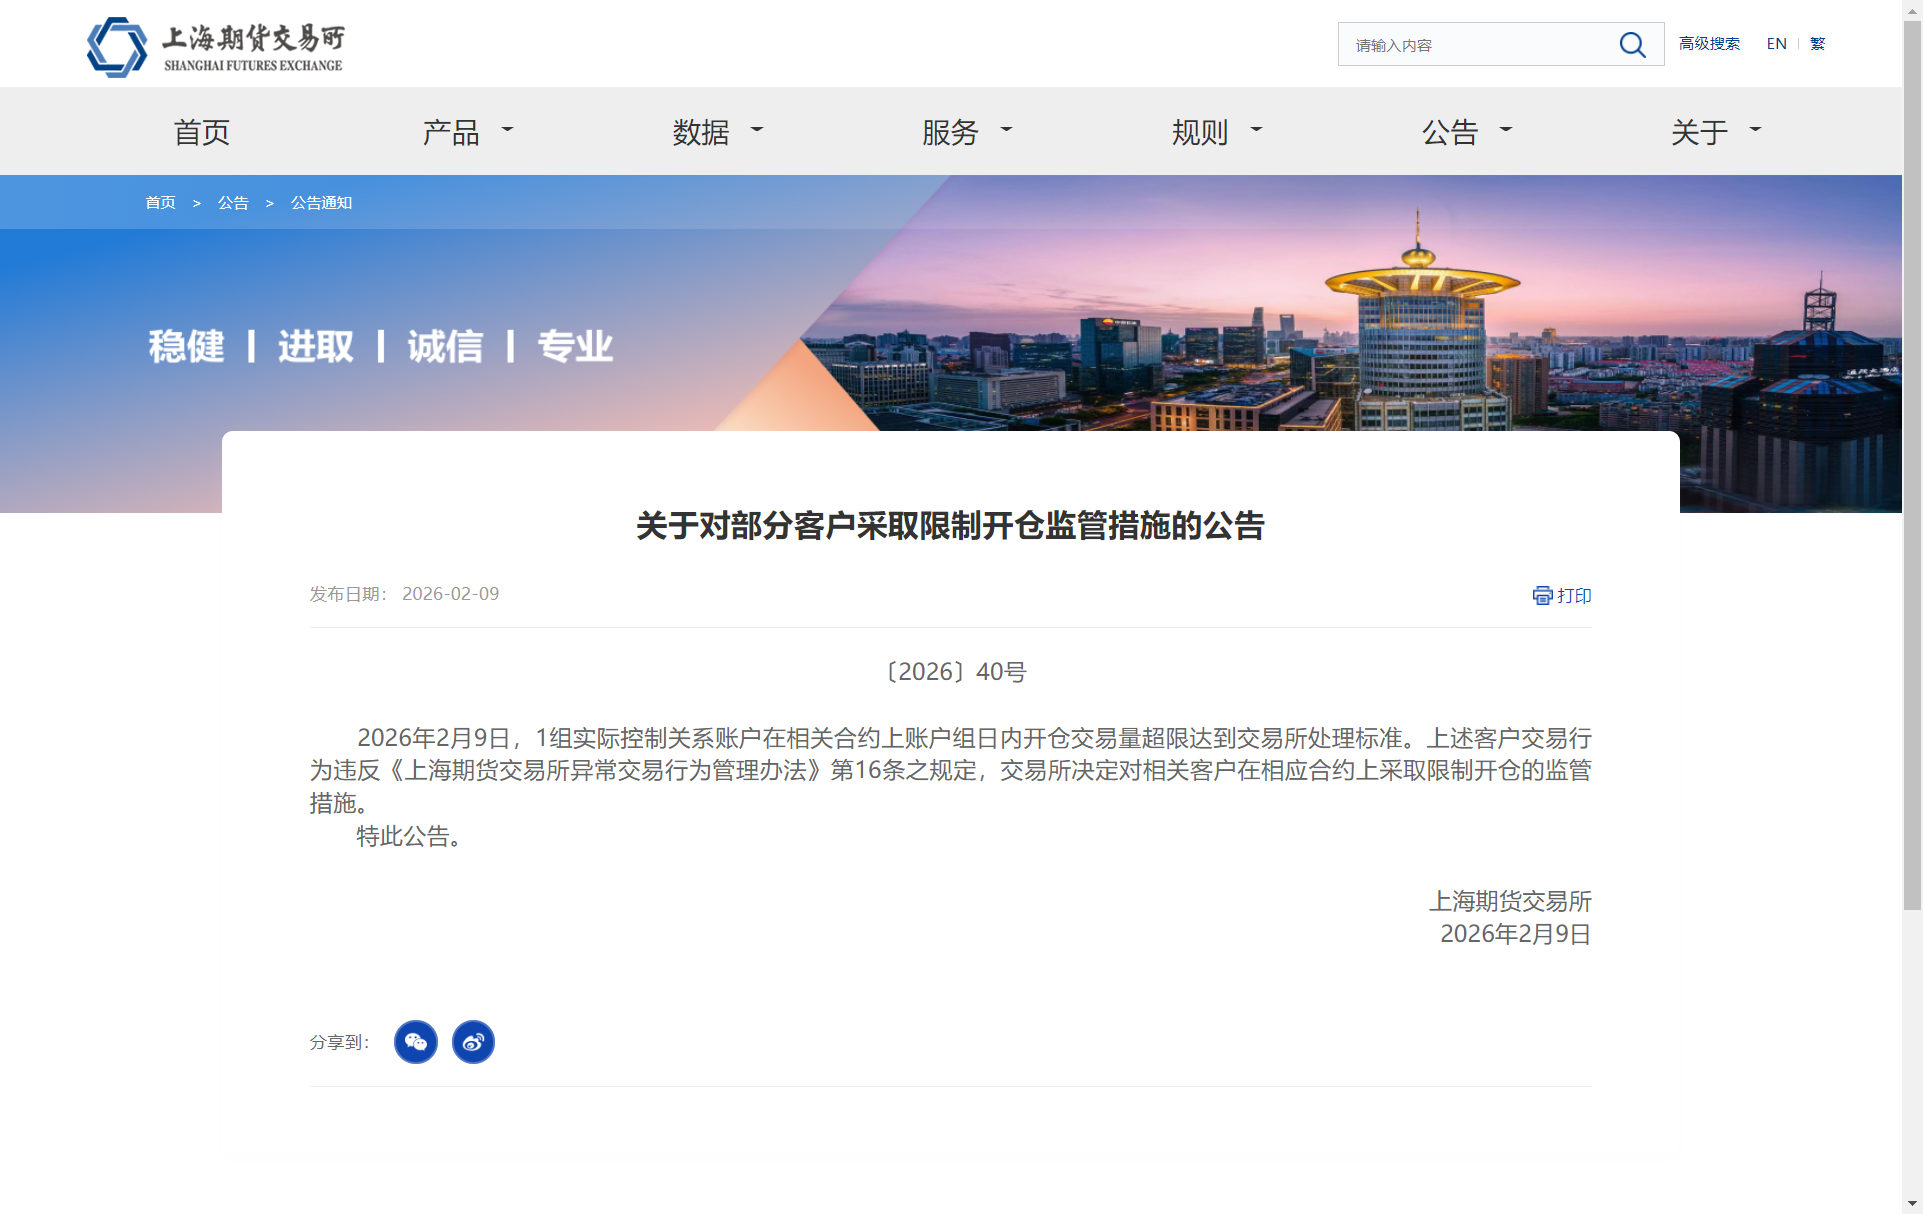
Task: Expand the 数据 menu dropdown arrow
Action: click(x=757, y=130)
